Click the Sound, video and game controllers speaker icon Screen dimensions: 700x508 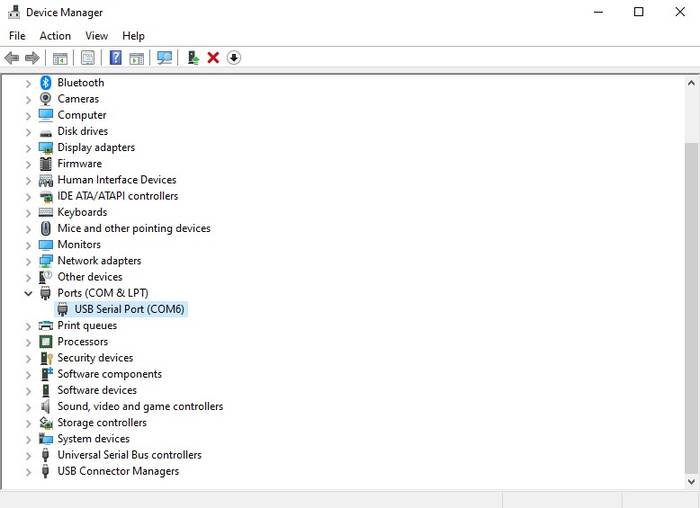point(46,406)
